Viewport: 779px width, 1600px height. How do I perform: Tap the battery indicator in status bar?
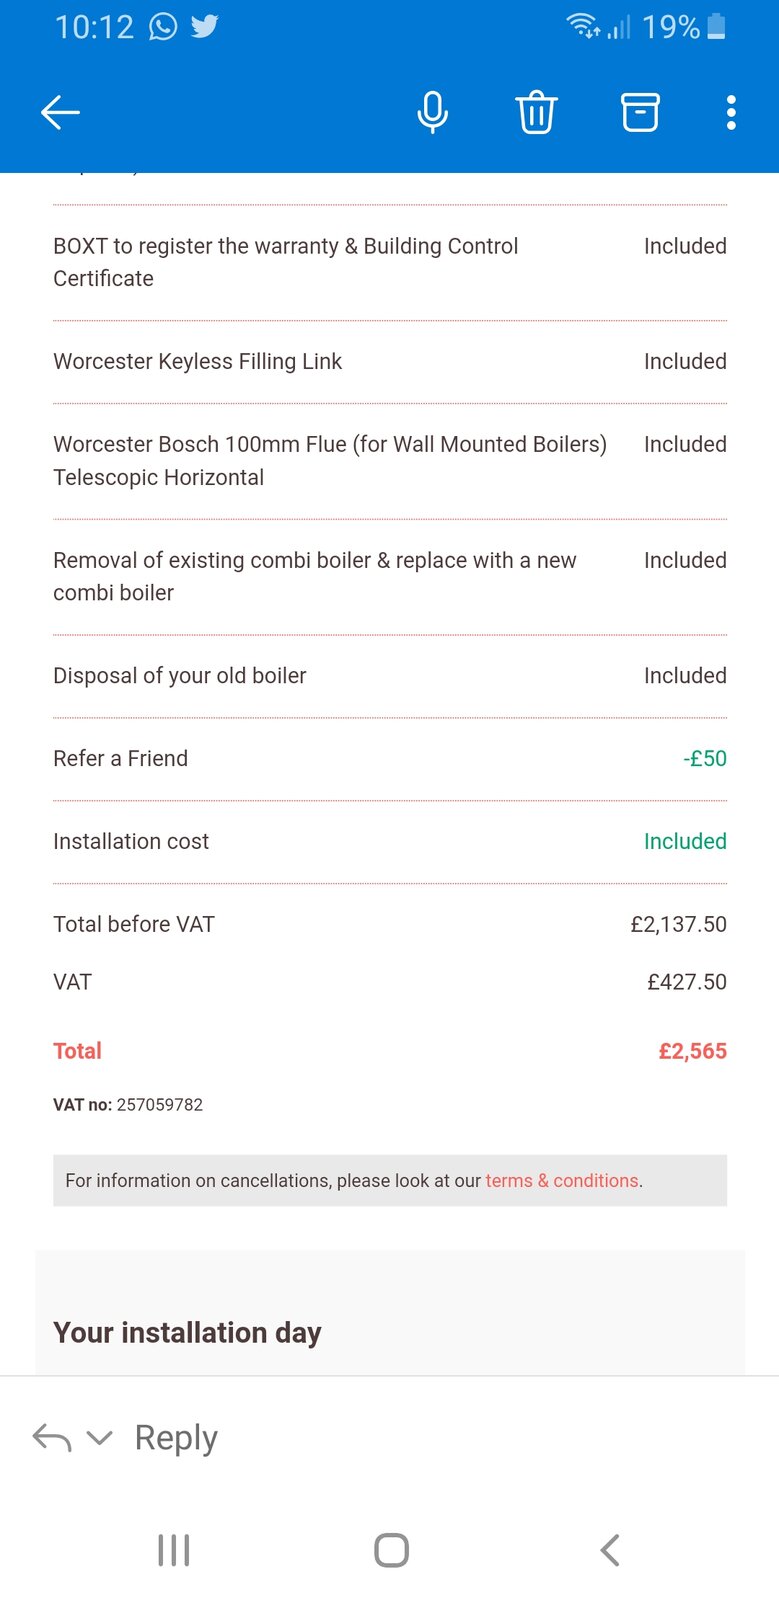pos(716,26)
